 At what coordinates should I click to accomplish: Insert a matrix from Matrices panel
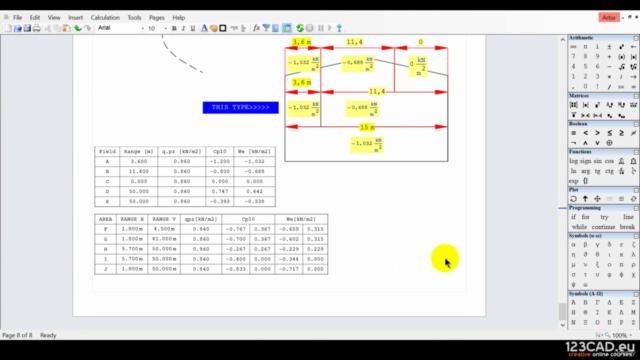tap(573, 105)
